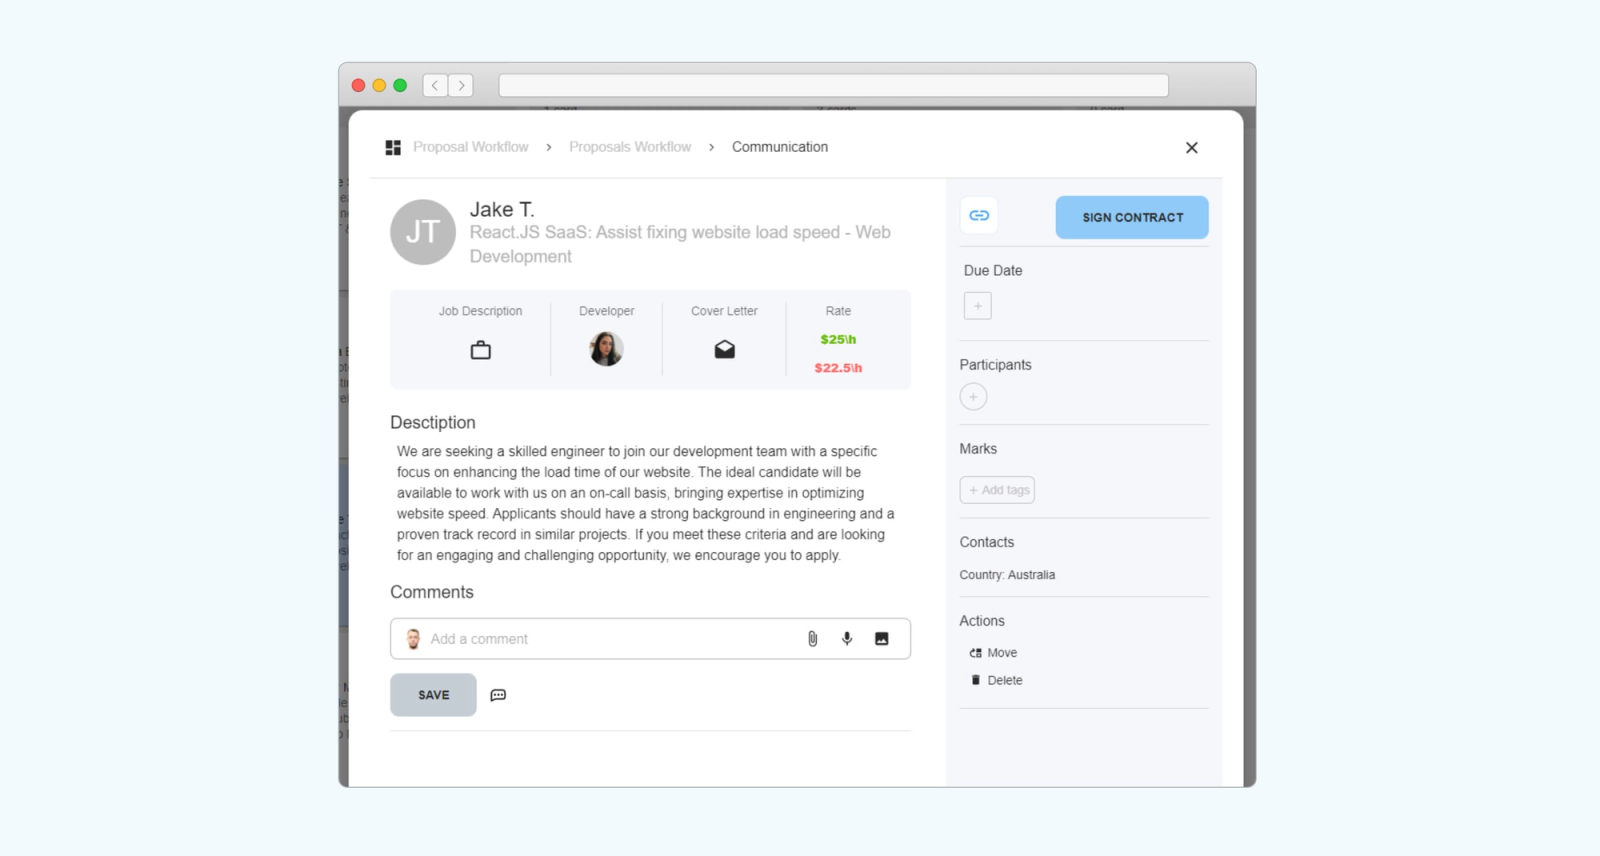
Task: Select the Delete action
Action: (996, 680)
